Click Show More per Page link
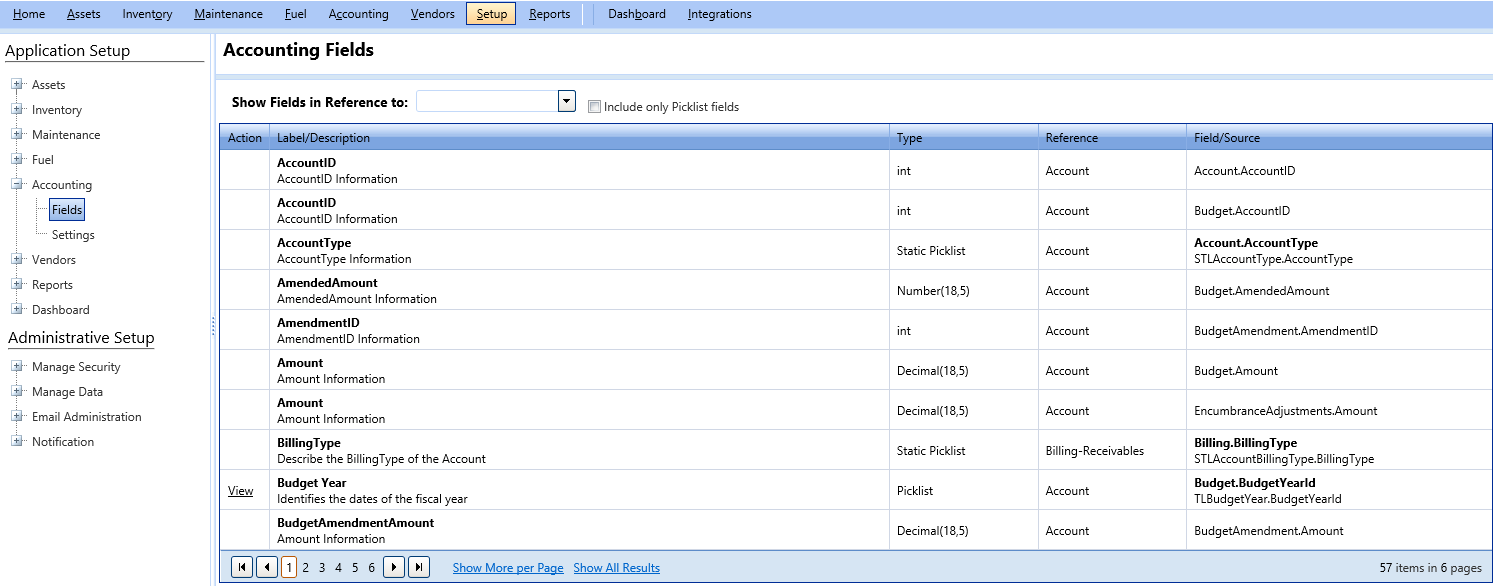The width and height of the screenshot is (1493, 586). pos(508,568)
